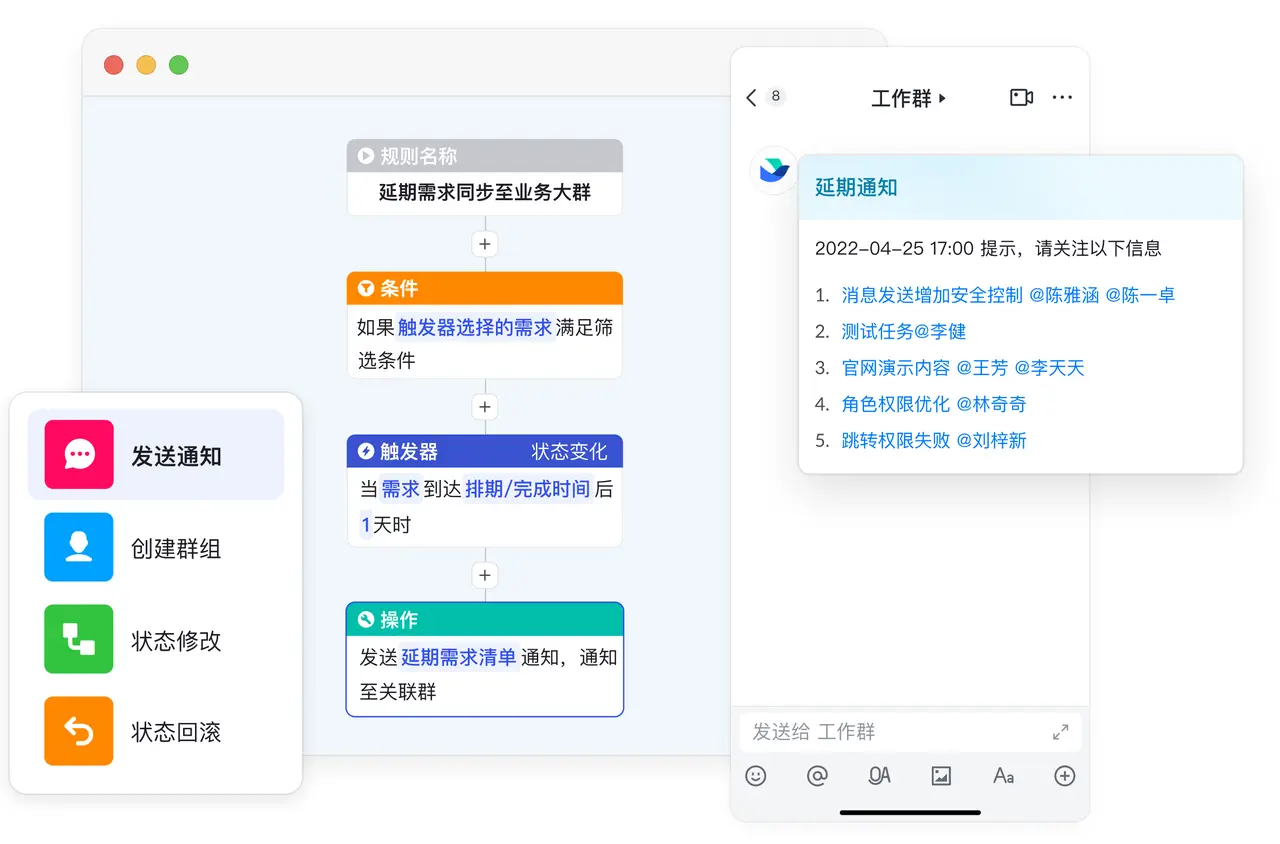The height and width of the screenshot is (844, 1280).
Task: Open the OA approval icon
Action: 879,775
